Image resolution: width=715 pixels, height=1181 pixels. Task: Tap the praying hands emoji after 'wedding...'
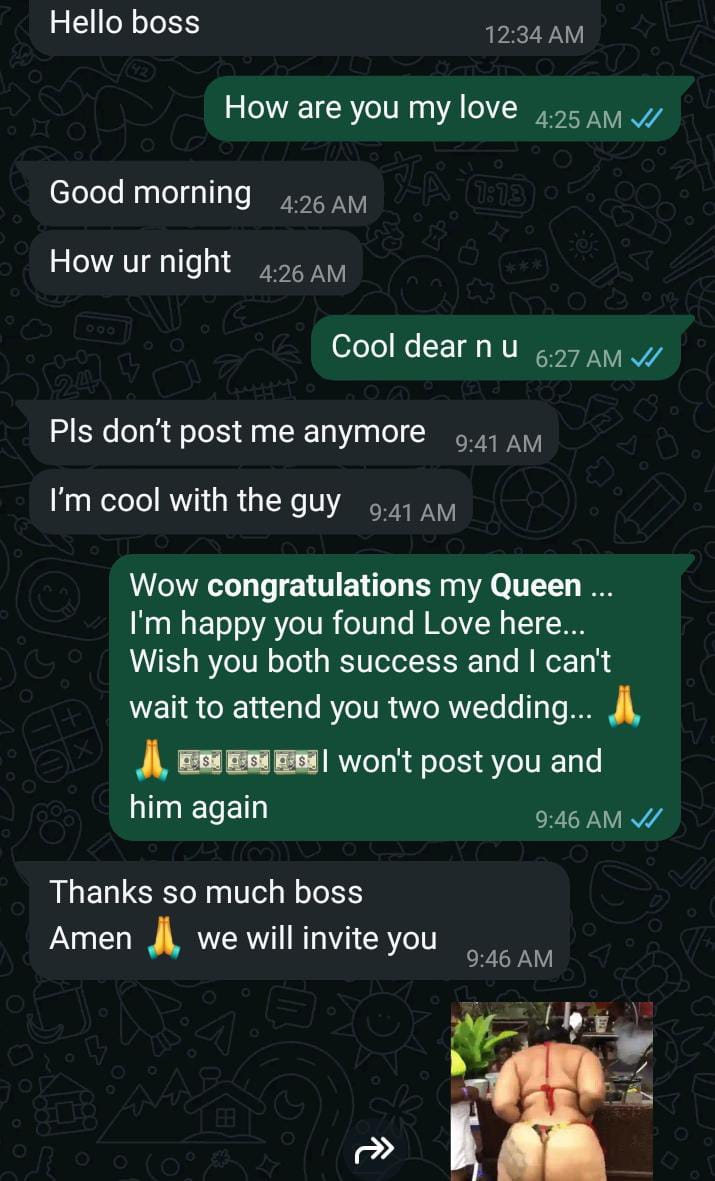624,707
